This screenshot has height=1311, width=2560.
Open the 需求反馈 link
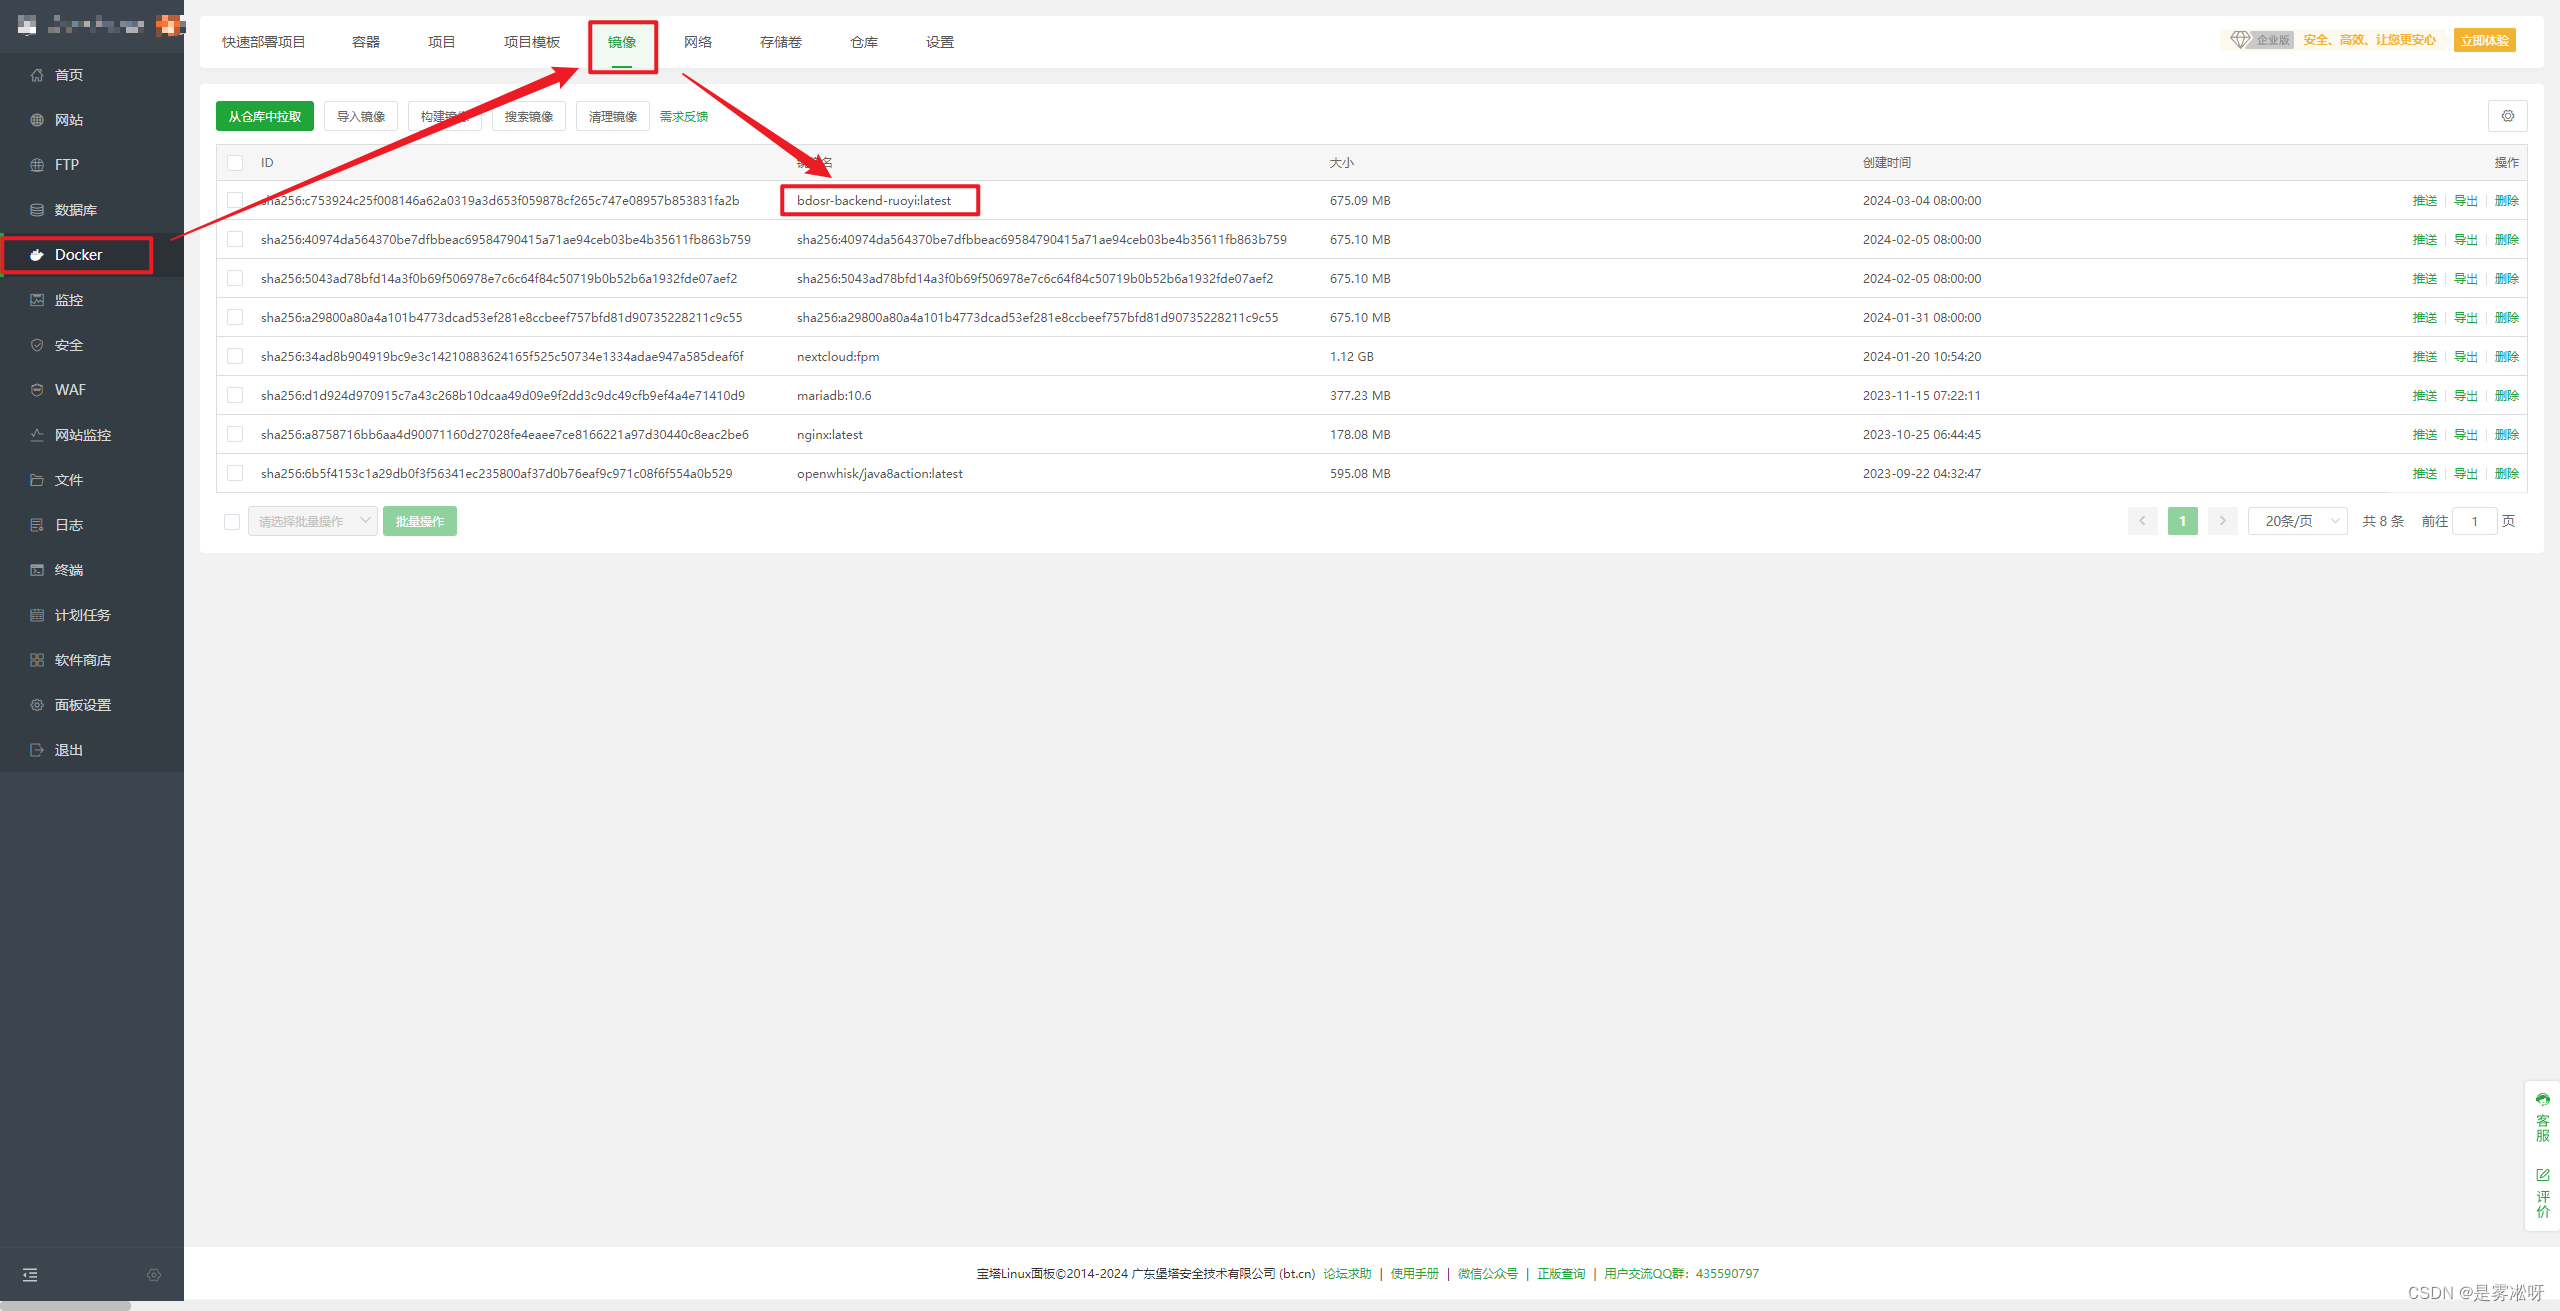tap(684, 117)
